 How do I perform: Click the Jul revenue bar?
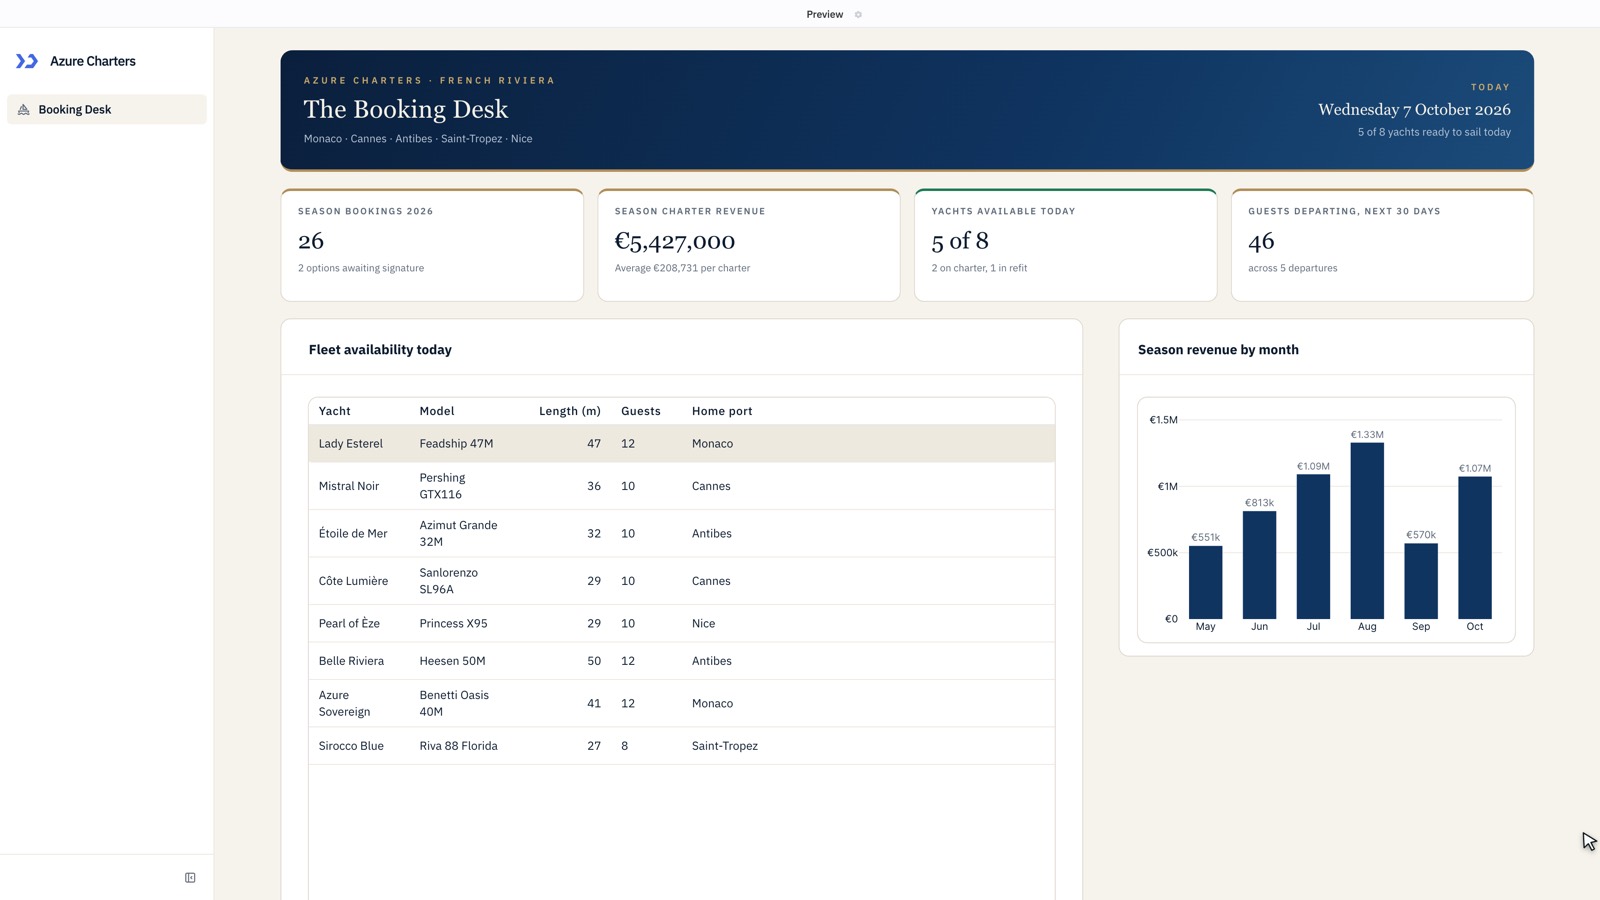point(1314,547)
